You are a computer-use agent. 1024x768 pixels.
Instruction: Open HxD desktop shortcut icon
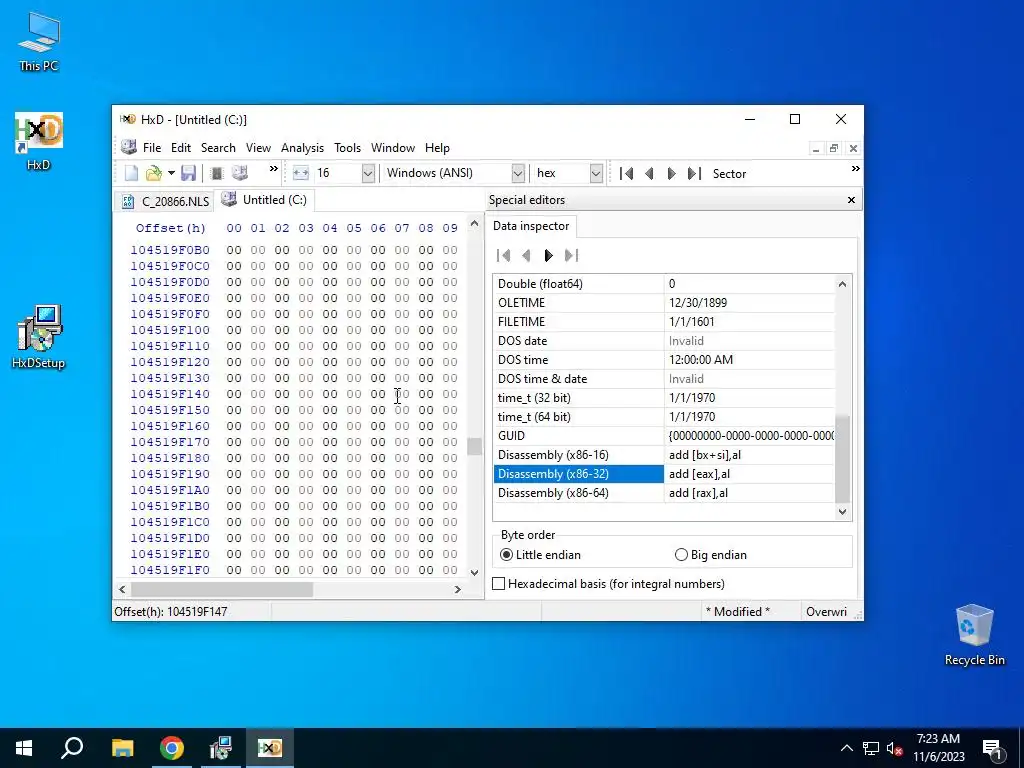coord(39,141)
